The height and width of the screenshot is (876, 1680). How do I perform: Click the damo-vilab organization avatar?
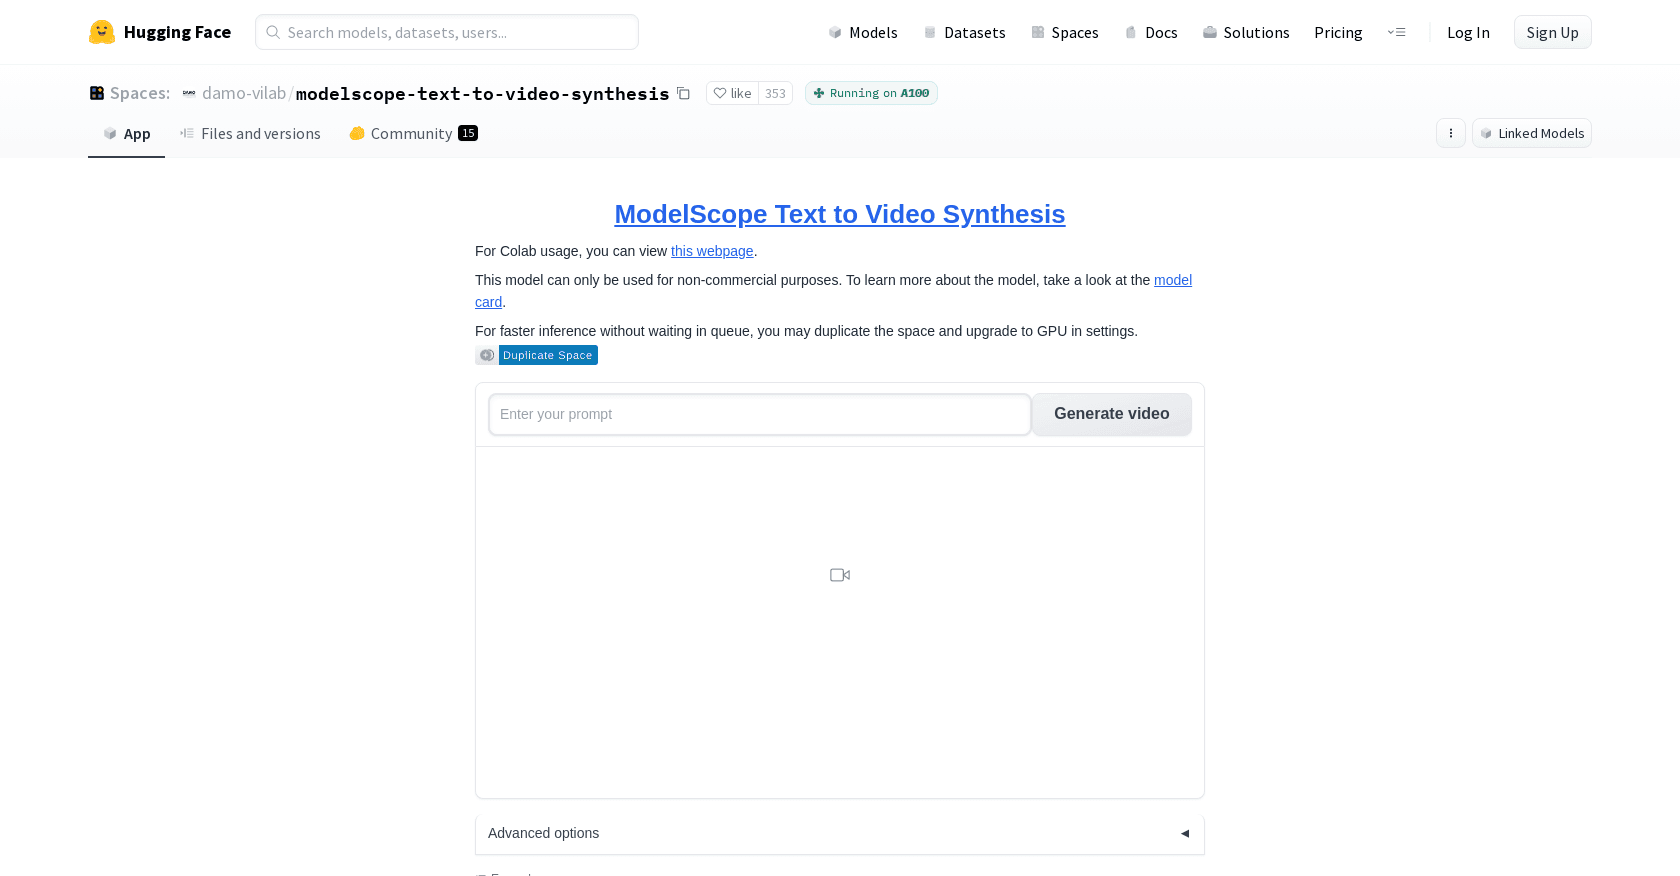[x=189, y=93]
